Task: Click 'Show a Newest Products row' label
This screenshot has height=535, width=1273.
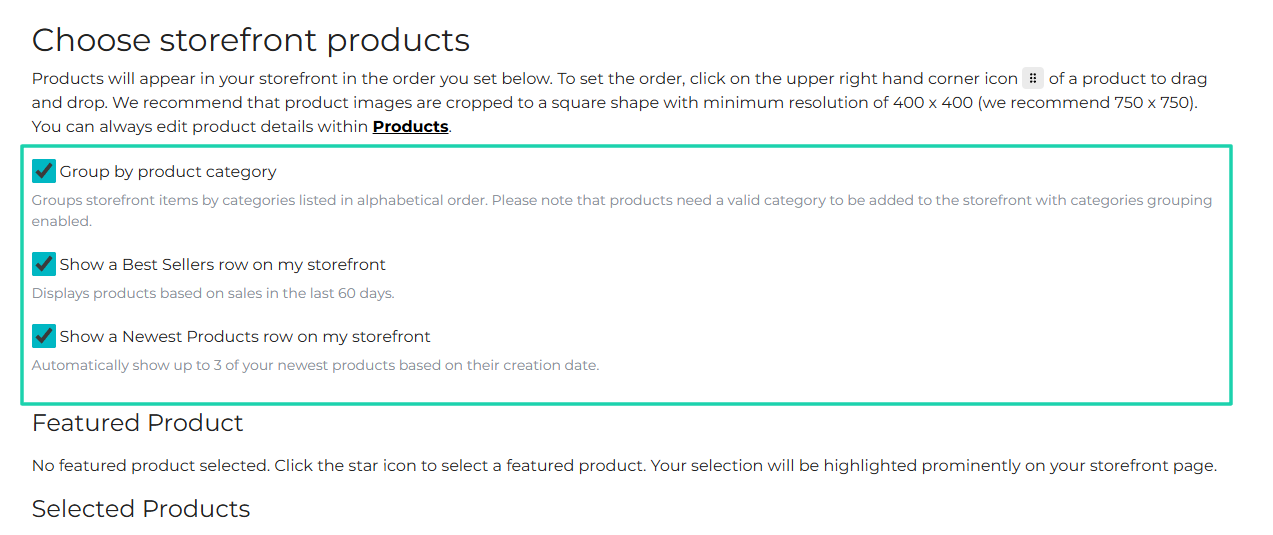Action: point(245,337)
